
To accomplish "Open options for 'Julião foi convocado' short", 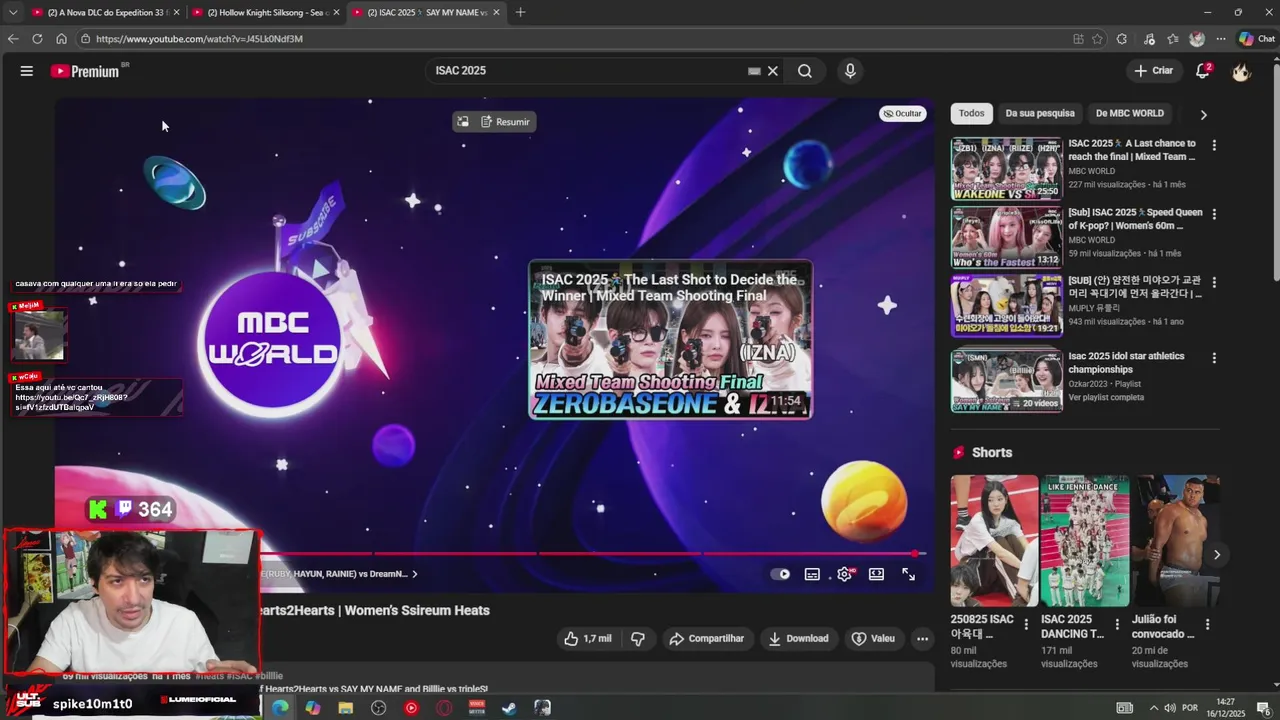I will click(1207, 624).
